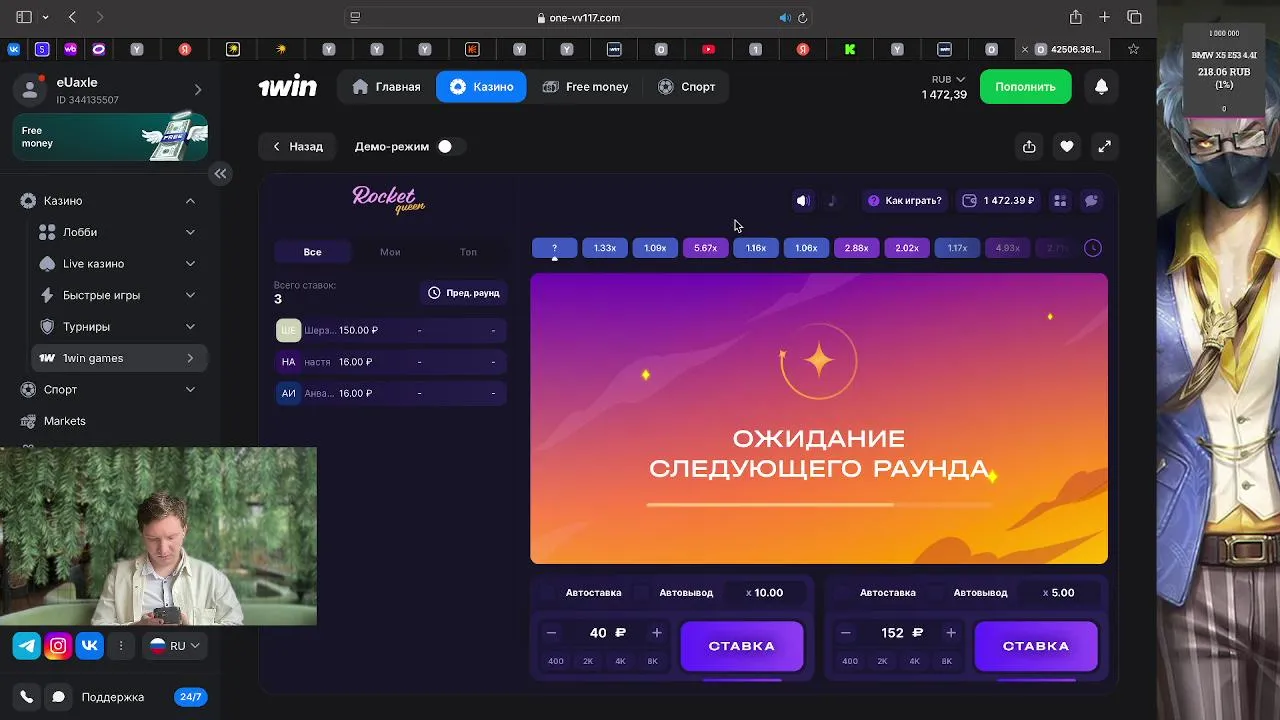Select the Все bets tab

click(313, 252)
